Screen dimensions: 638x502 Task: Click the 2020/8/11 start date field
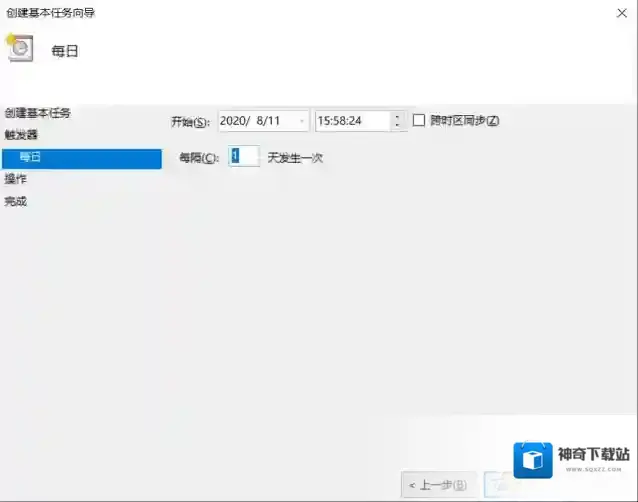click(x=256, y=121)
